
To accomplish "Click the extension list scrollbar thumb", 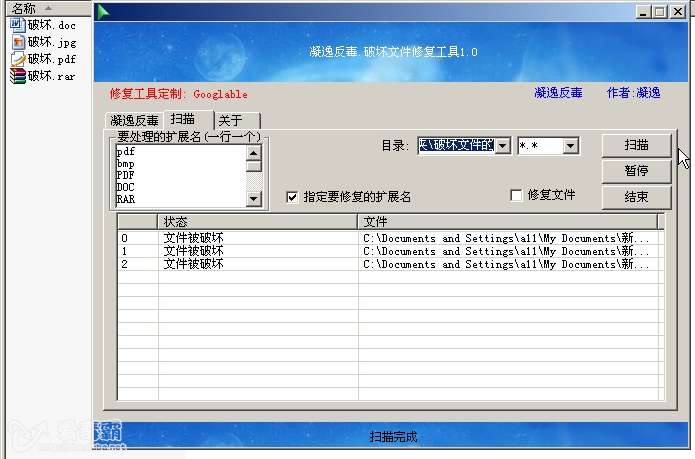I will (254, 167).
